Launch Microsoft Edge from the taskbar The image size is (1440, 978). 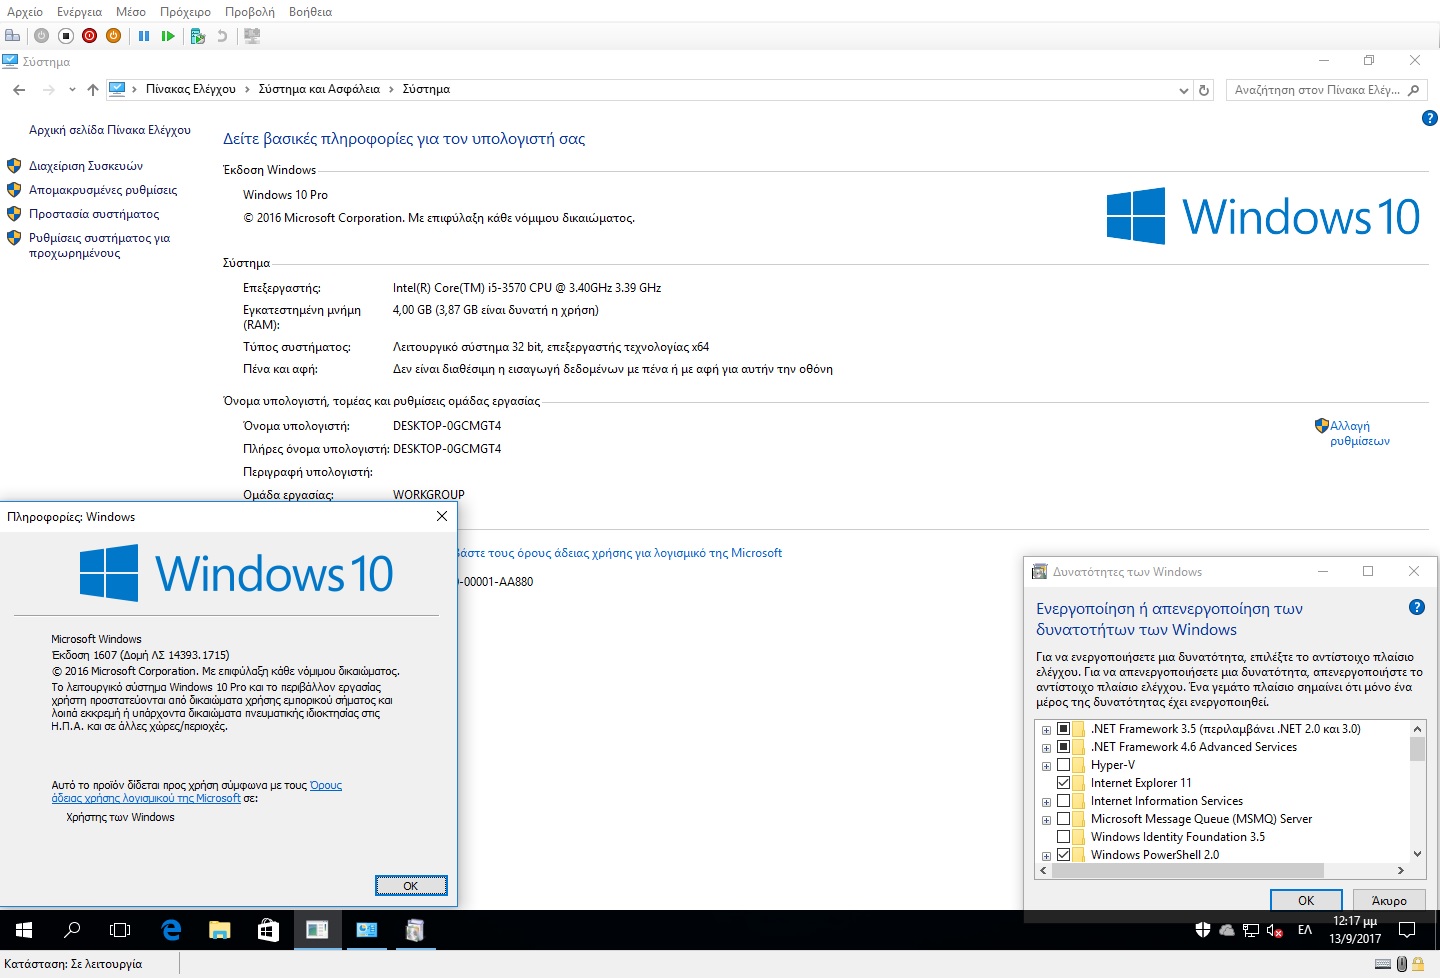[171, 930]
